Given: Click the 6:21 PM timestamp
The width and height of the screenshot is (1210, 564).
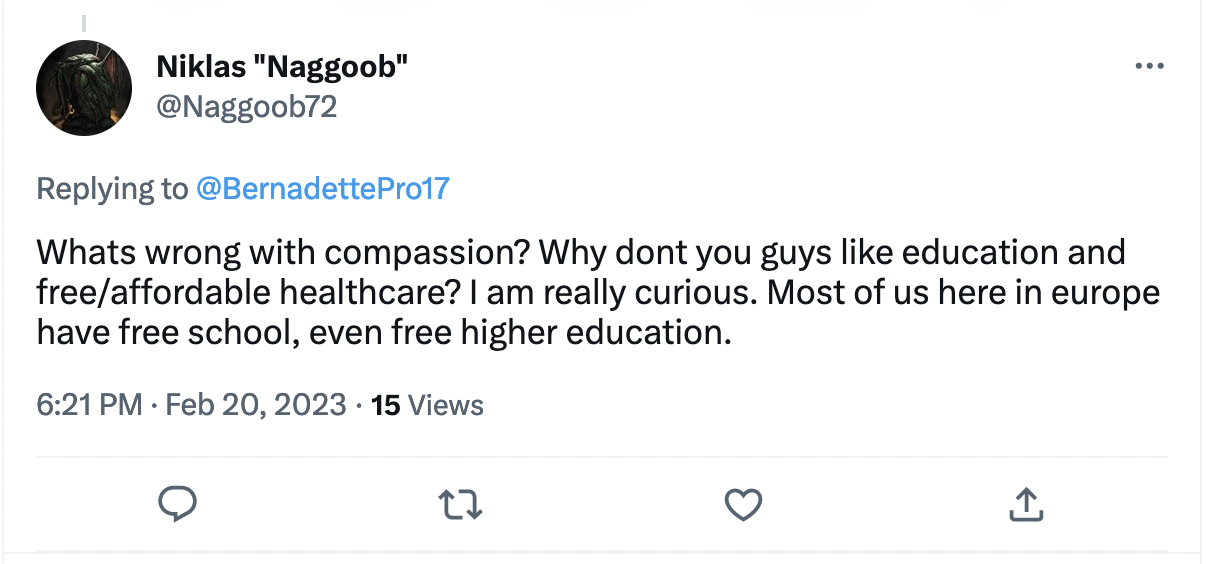Looking at the screenshot, I should pos(89,405).
